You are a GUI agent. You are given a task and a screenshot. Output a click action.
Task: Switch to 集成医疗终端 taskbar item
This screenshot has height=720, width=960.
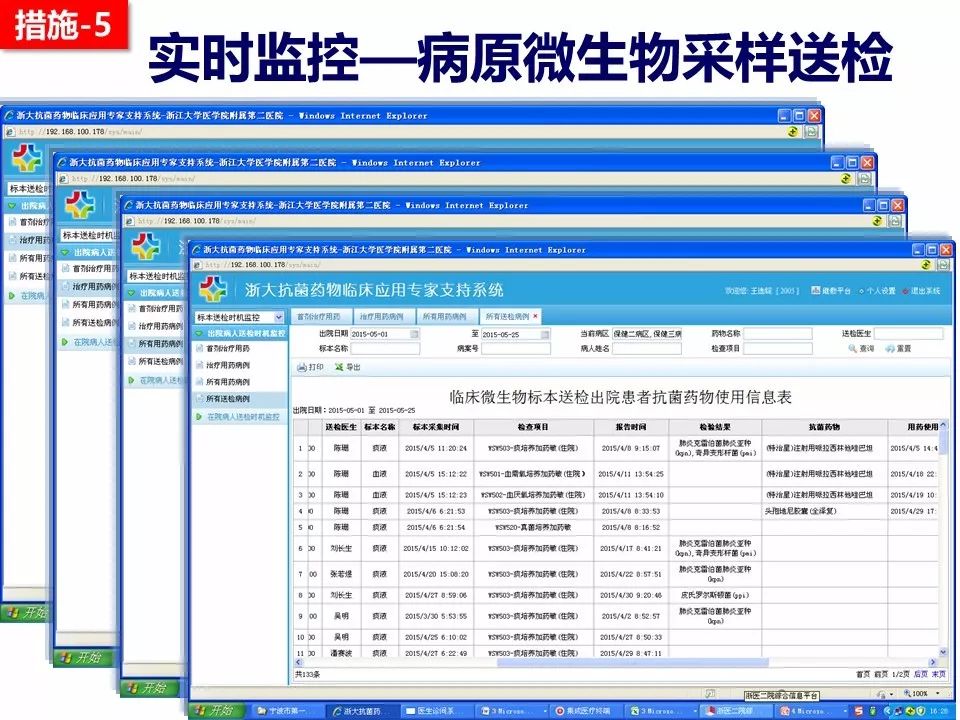tap(584, 711)
